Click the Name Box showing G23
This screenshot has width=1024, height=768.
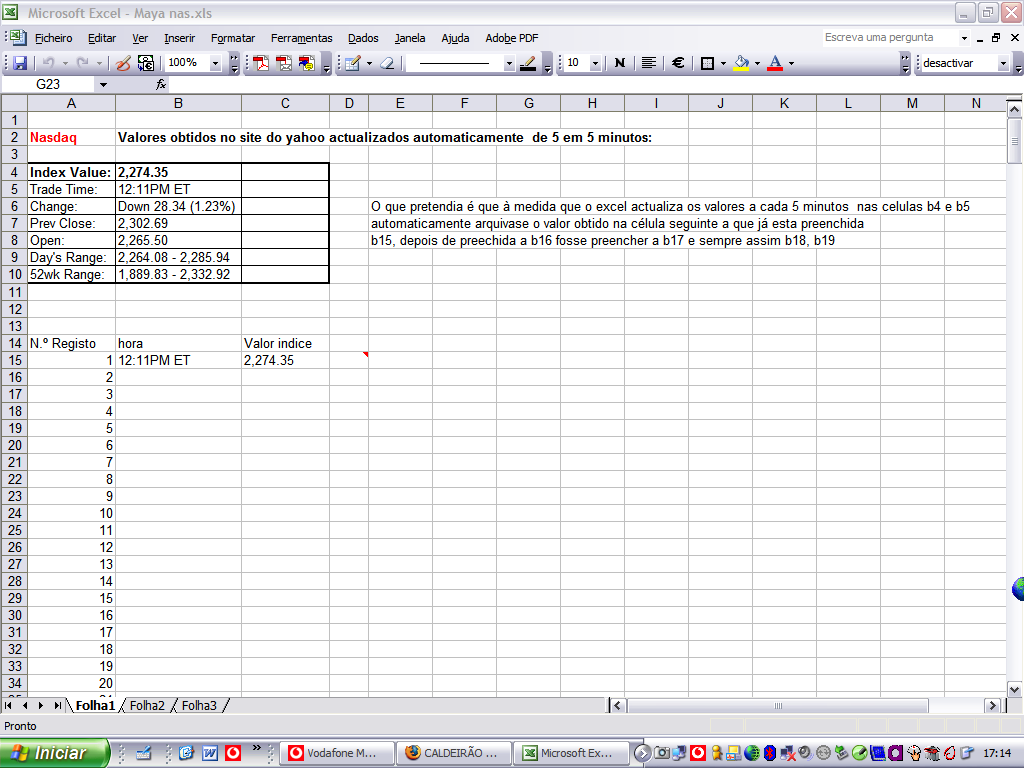click(x=48, y=84)
